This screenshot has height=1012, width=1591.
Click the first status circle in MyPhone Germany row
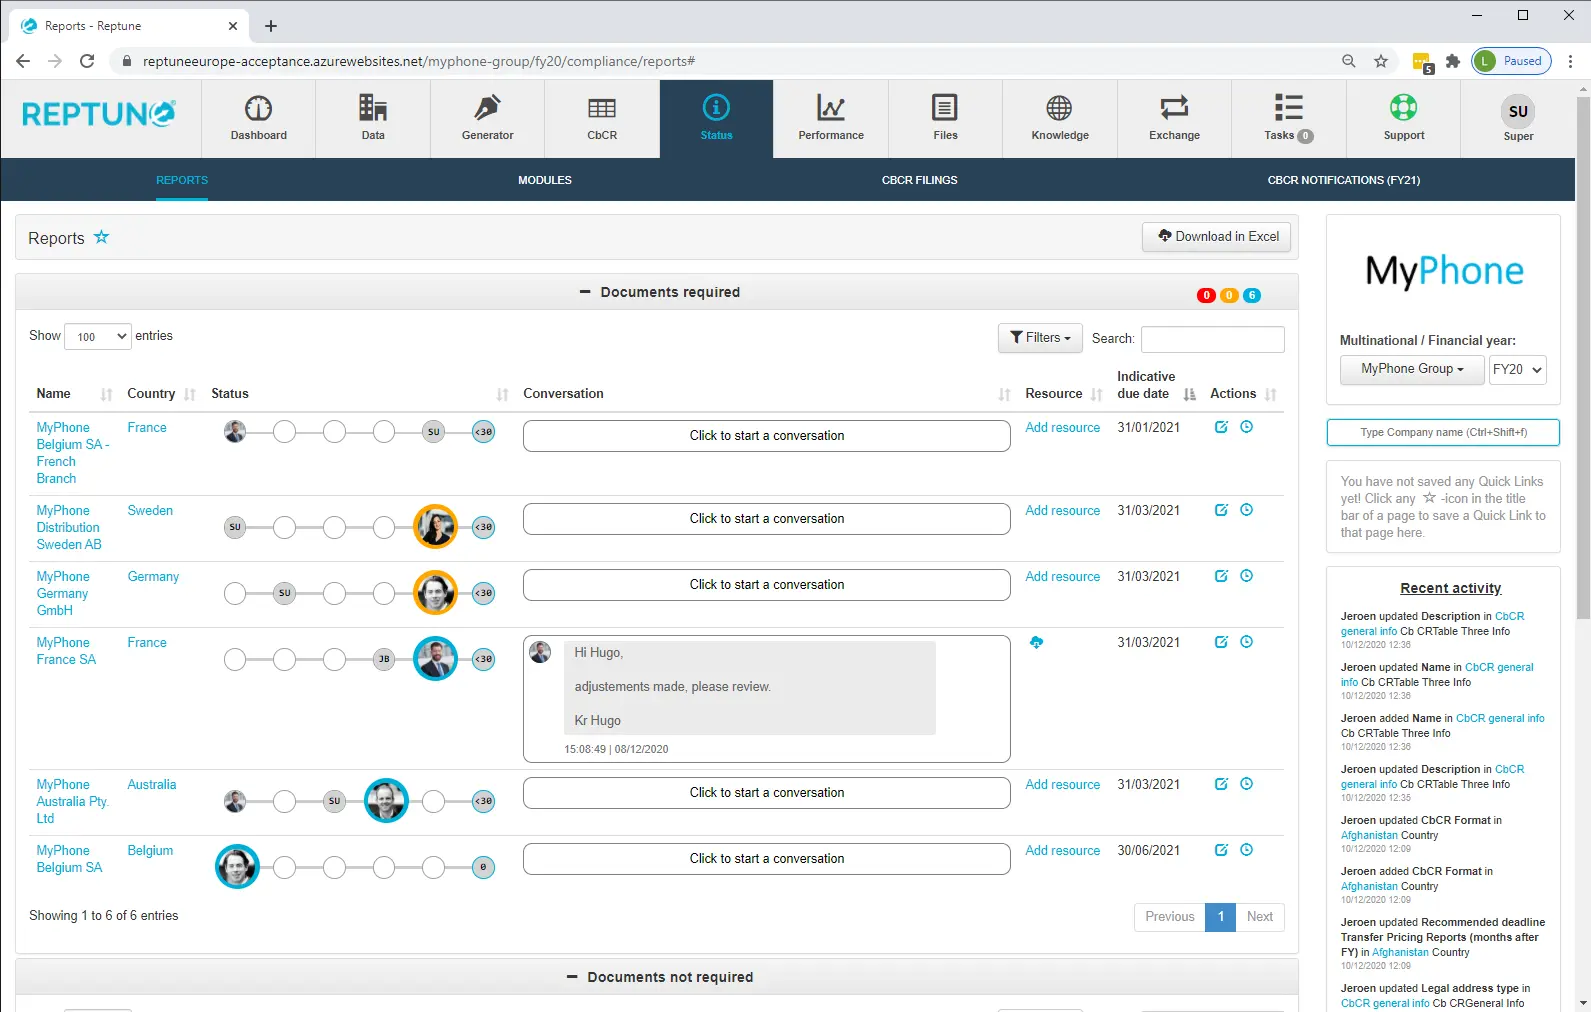(x=235, y=593)
